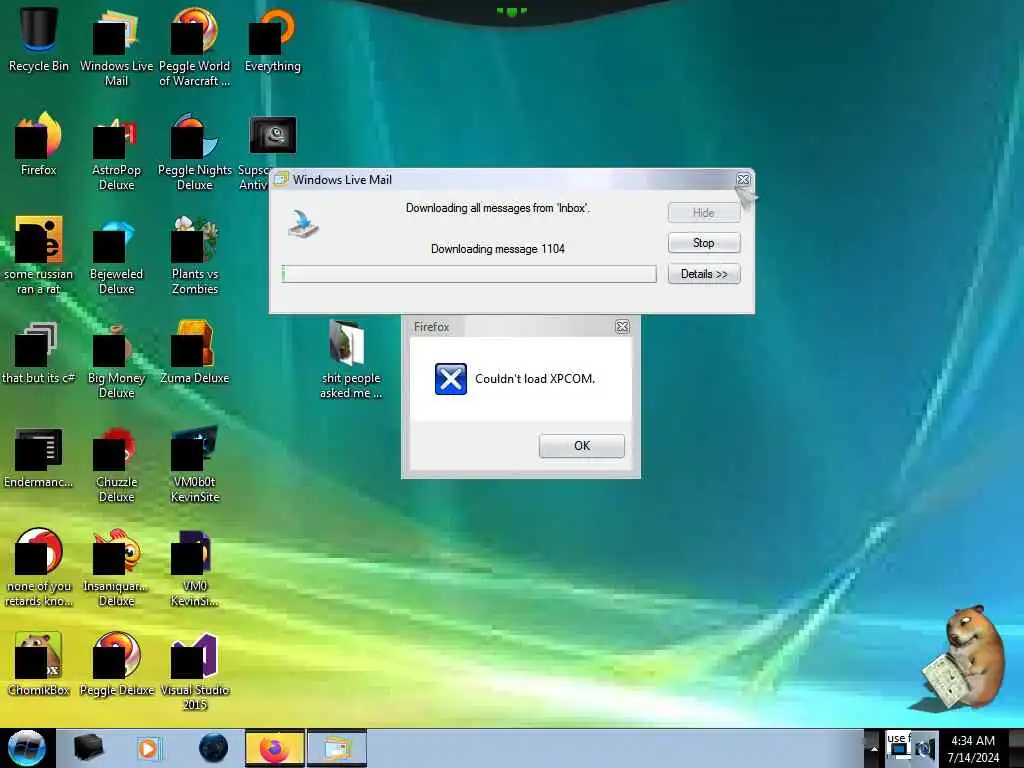
Task: Select the VM0 KevinSi... desktop icon
Action: point(195,568)
